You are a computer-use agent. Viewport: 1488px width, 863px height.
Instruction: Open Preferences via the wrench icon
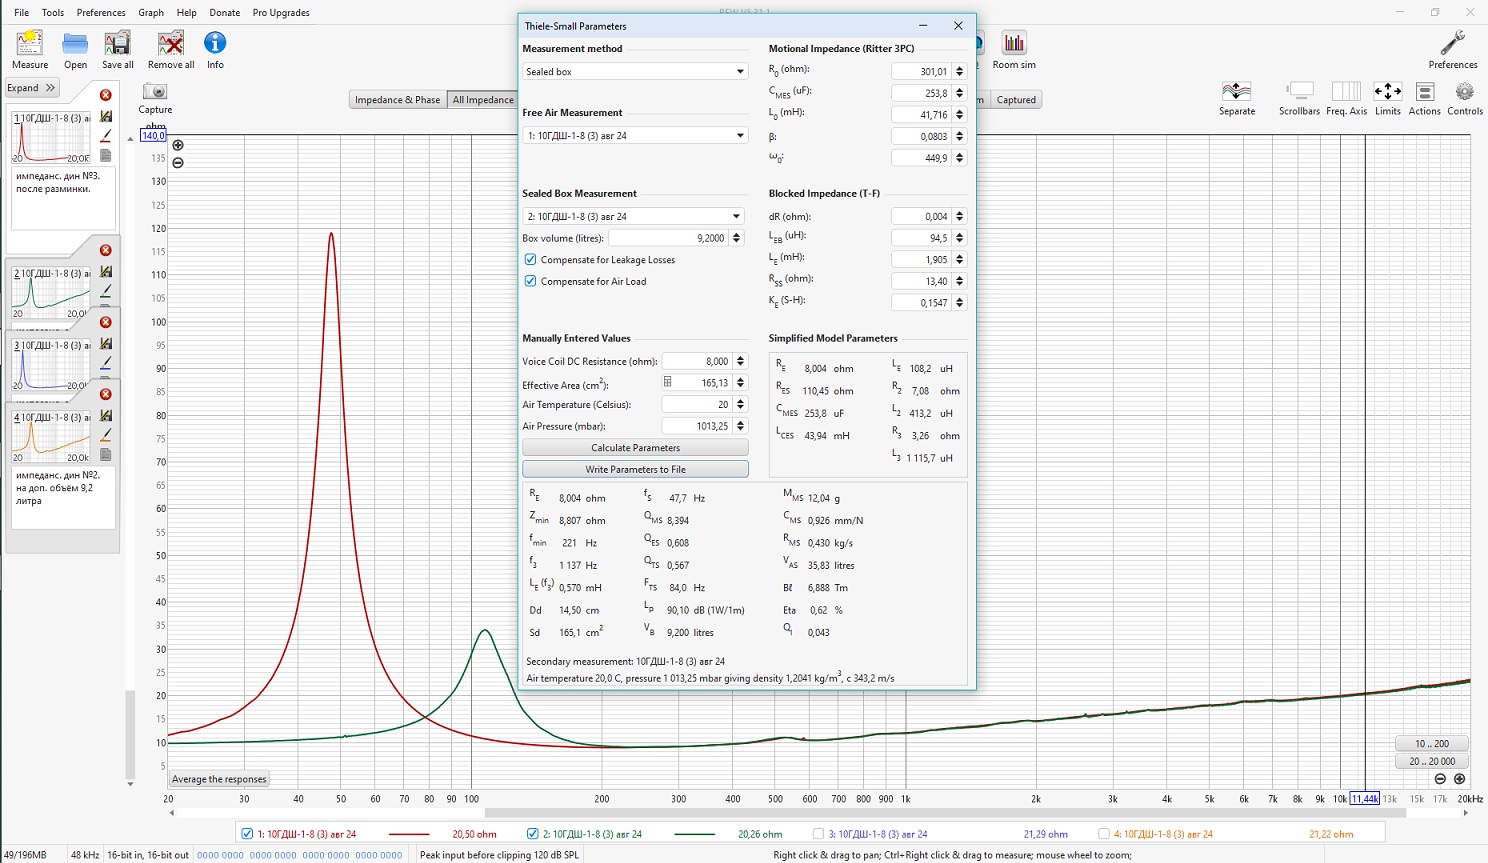tap(1452, 43)
